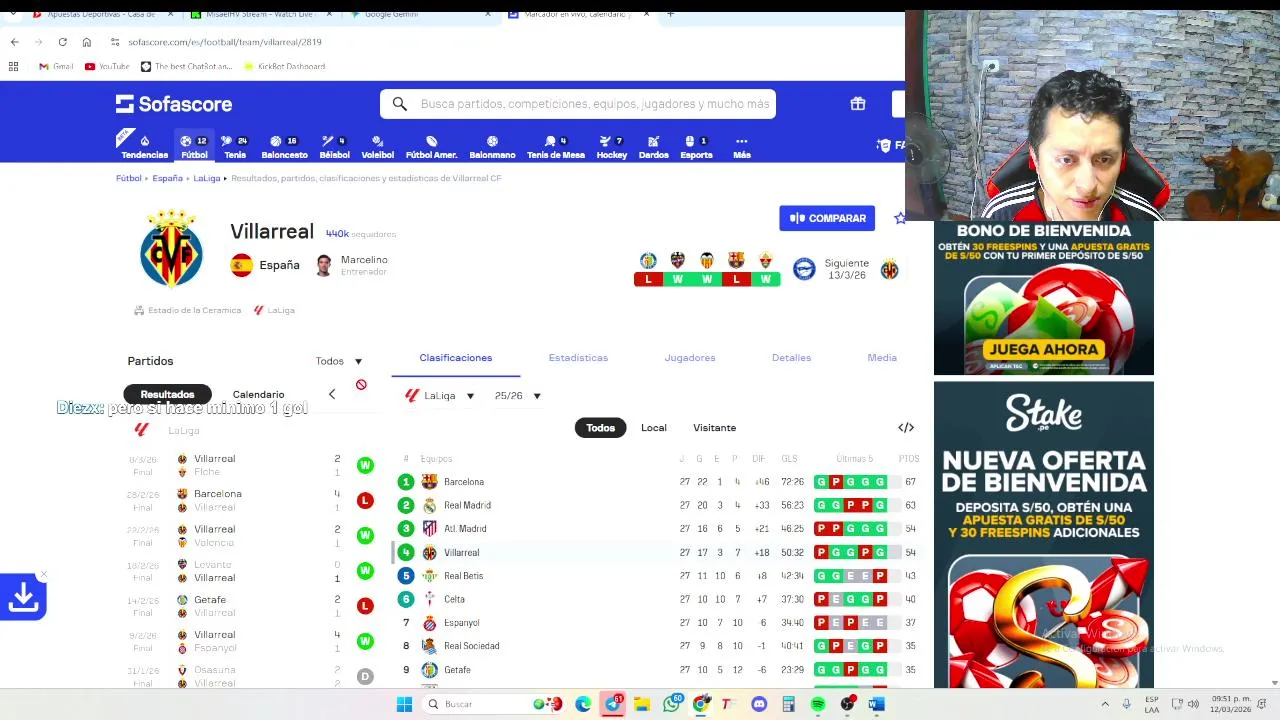Click Espanyol in standings table
Viewport: 1280px width, 720px height.
[461, 623]
